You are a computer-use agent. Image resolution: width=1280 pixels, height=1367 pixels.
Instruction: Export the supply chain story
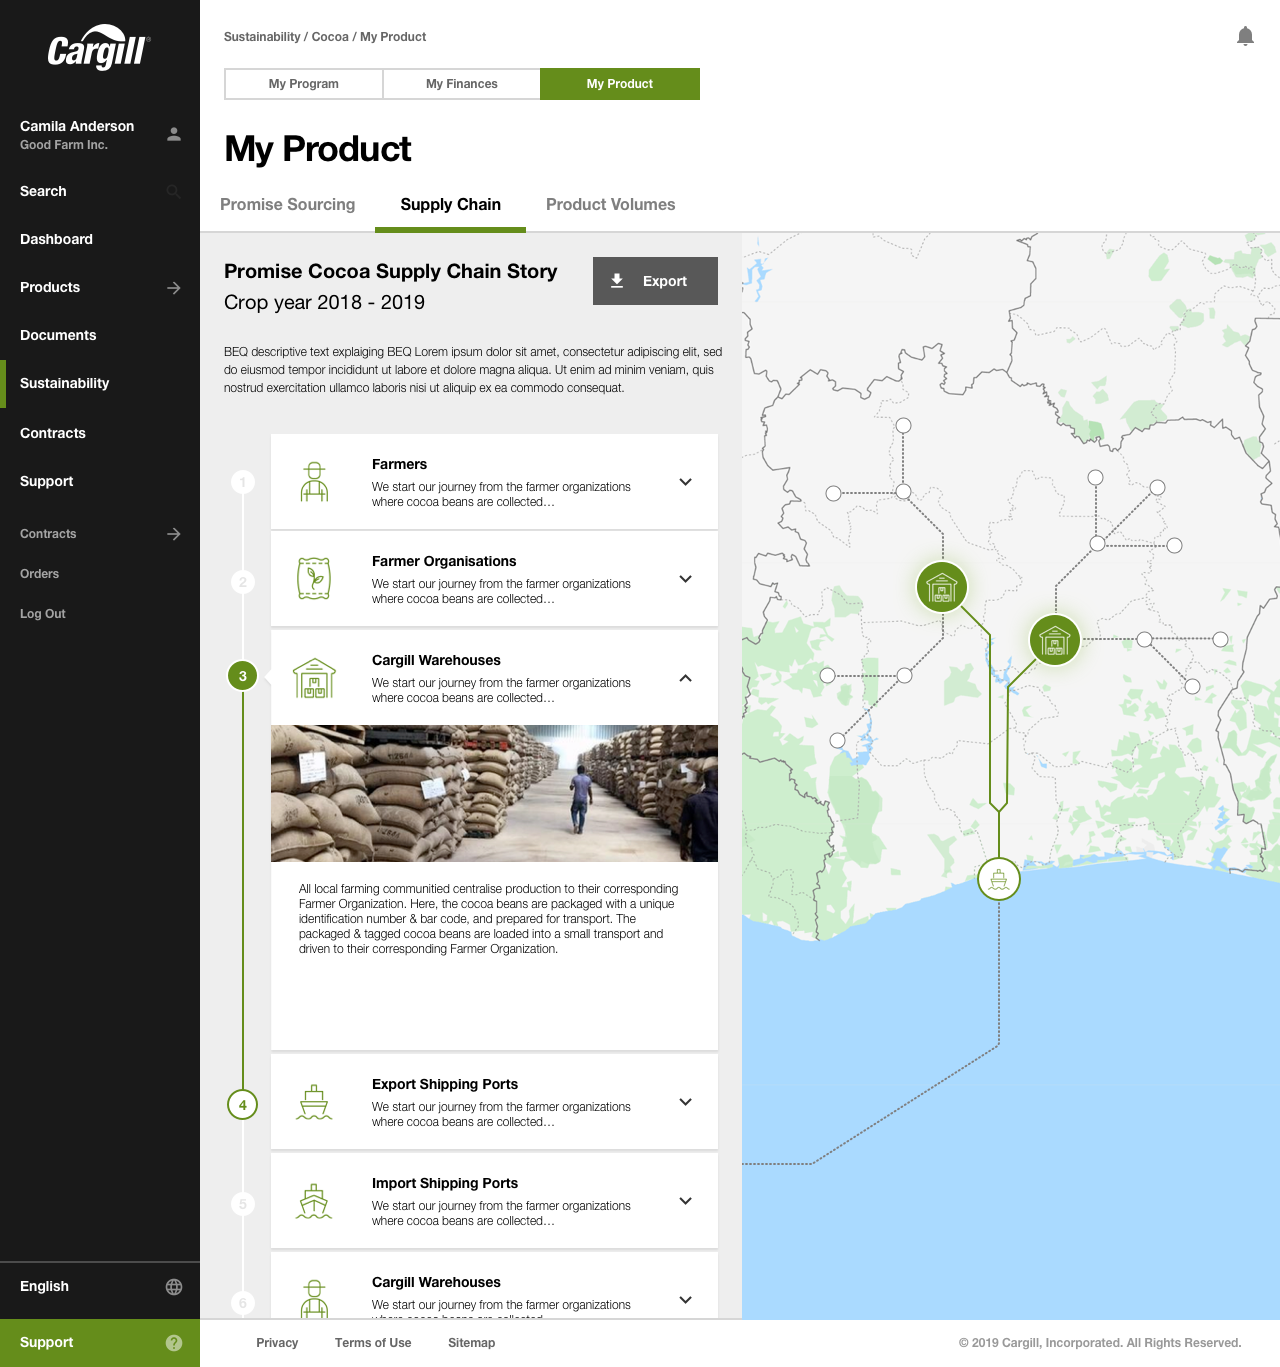(655, 281)
